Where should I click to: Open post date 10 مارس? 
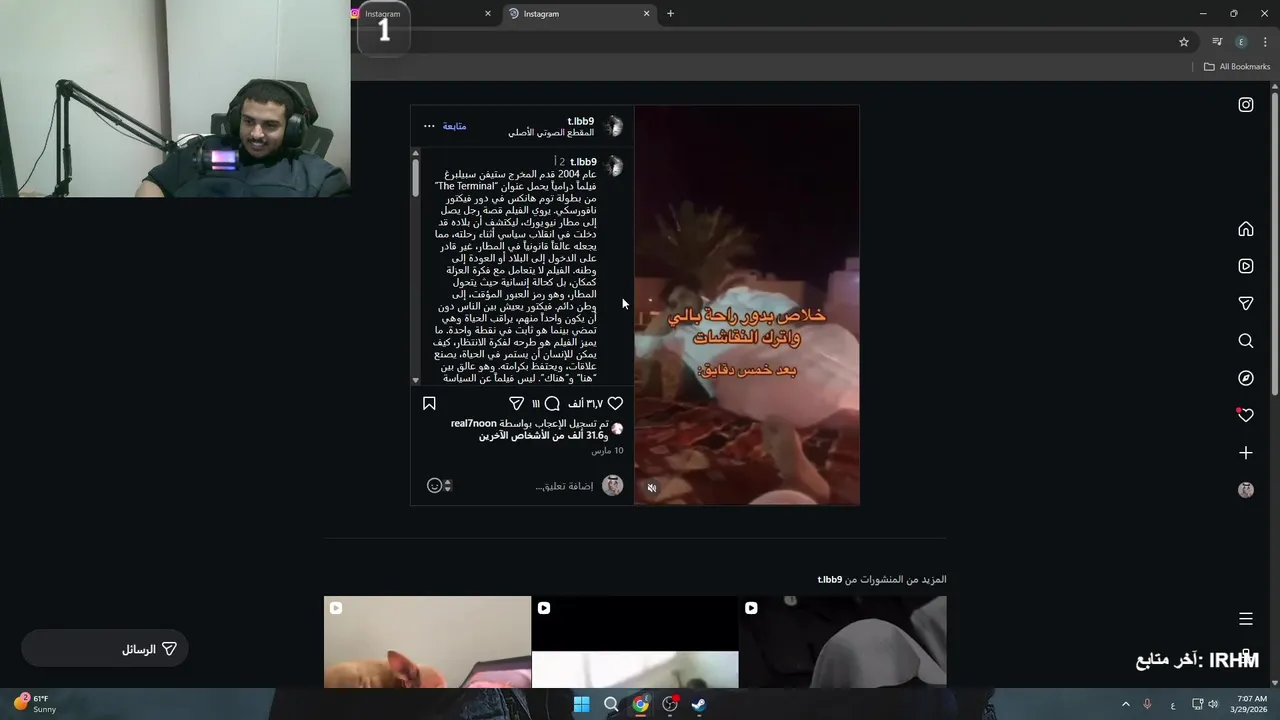click(x=607, y=451)
